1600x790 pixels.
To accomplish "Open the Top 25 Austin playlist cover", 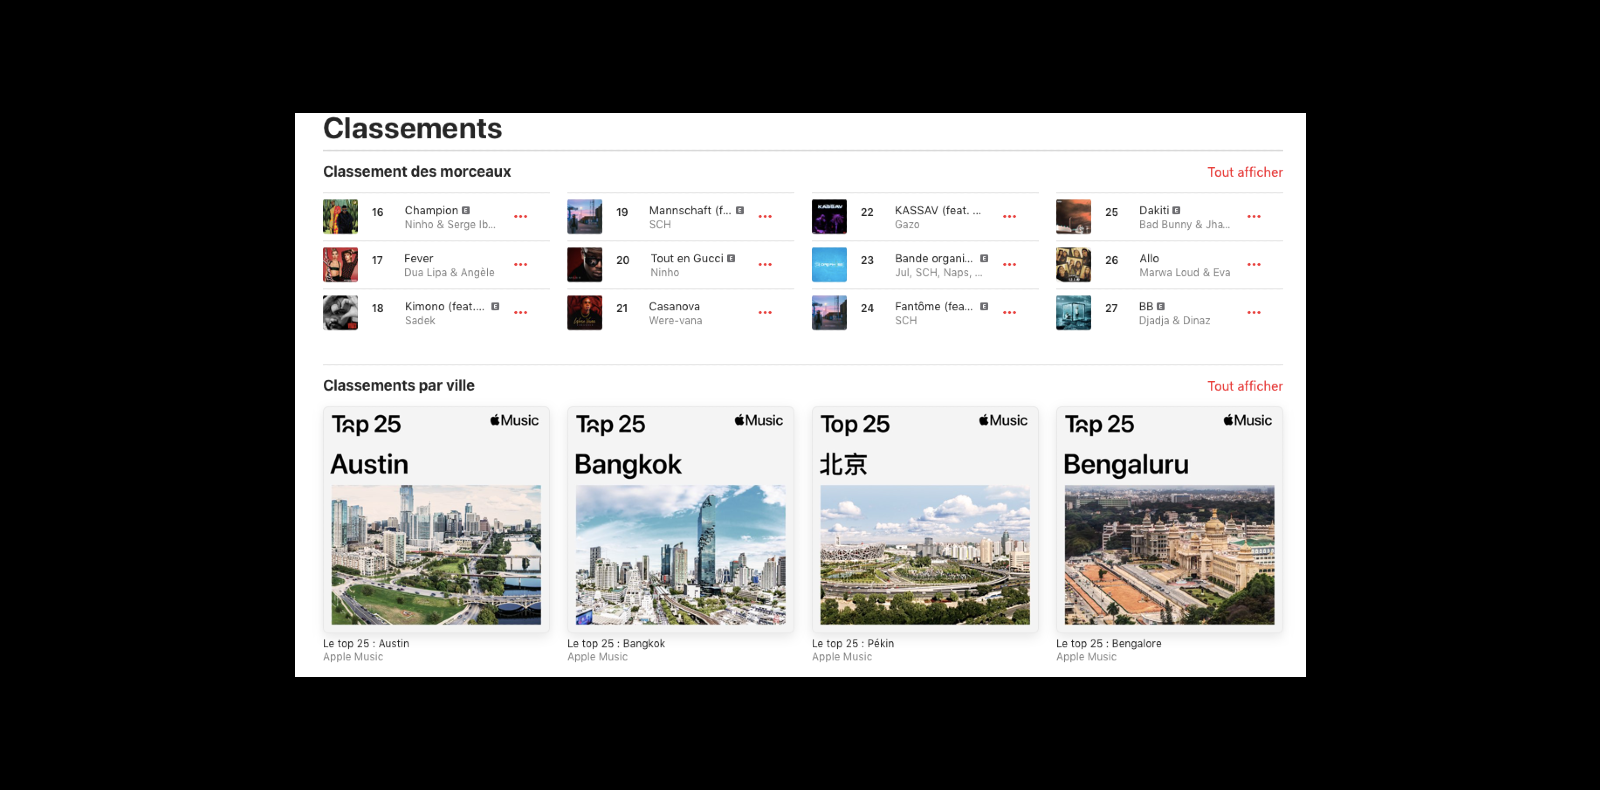I will pyautogui.click(x=436, y=519).
